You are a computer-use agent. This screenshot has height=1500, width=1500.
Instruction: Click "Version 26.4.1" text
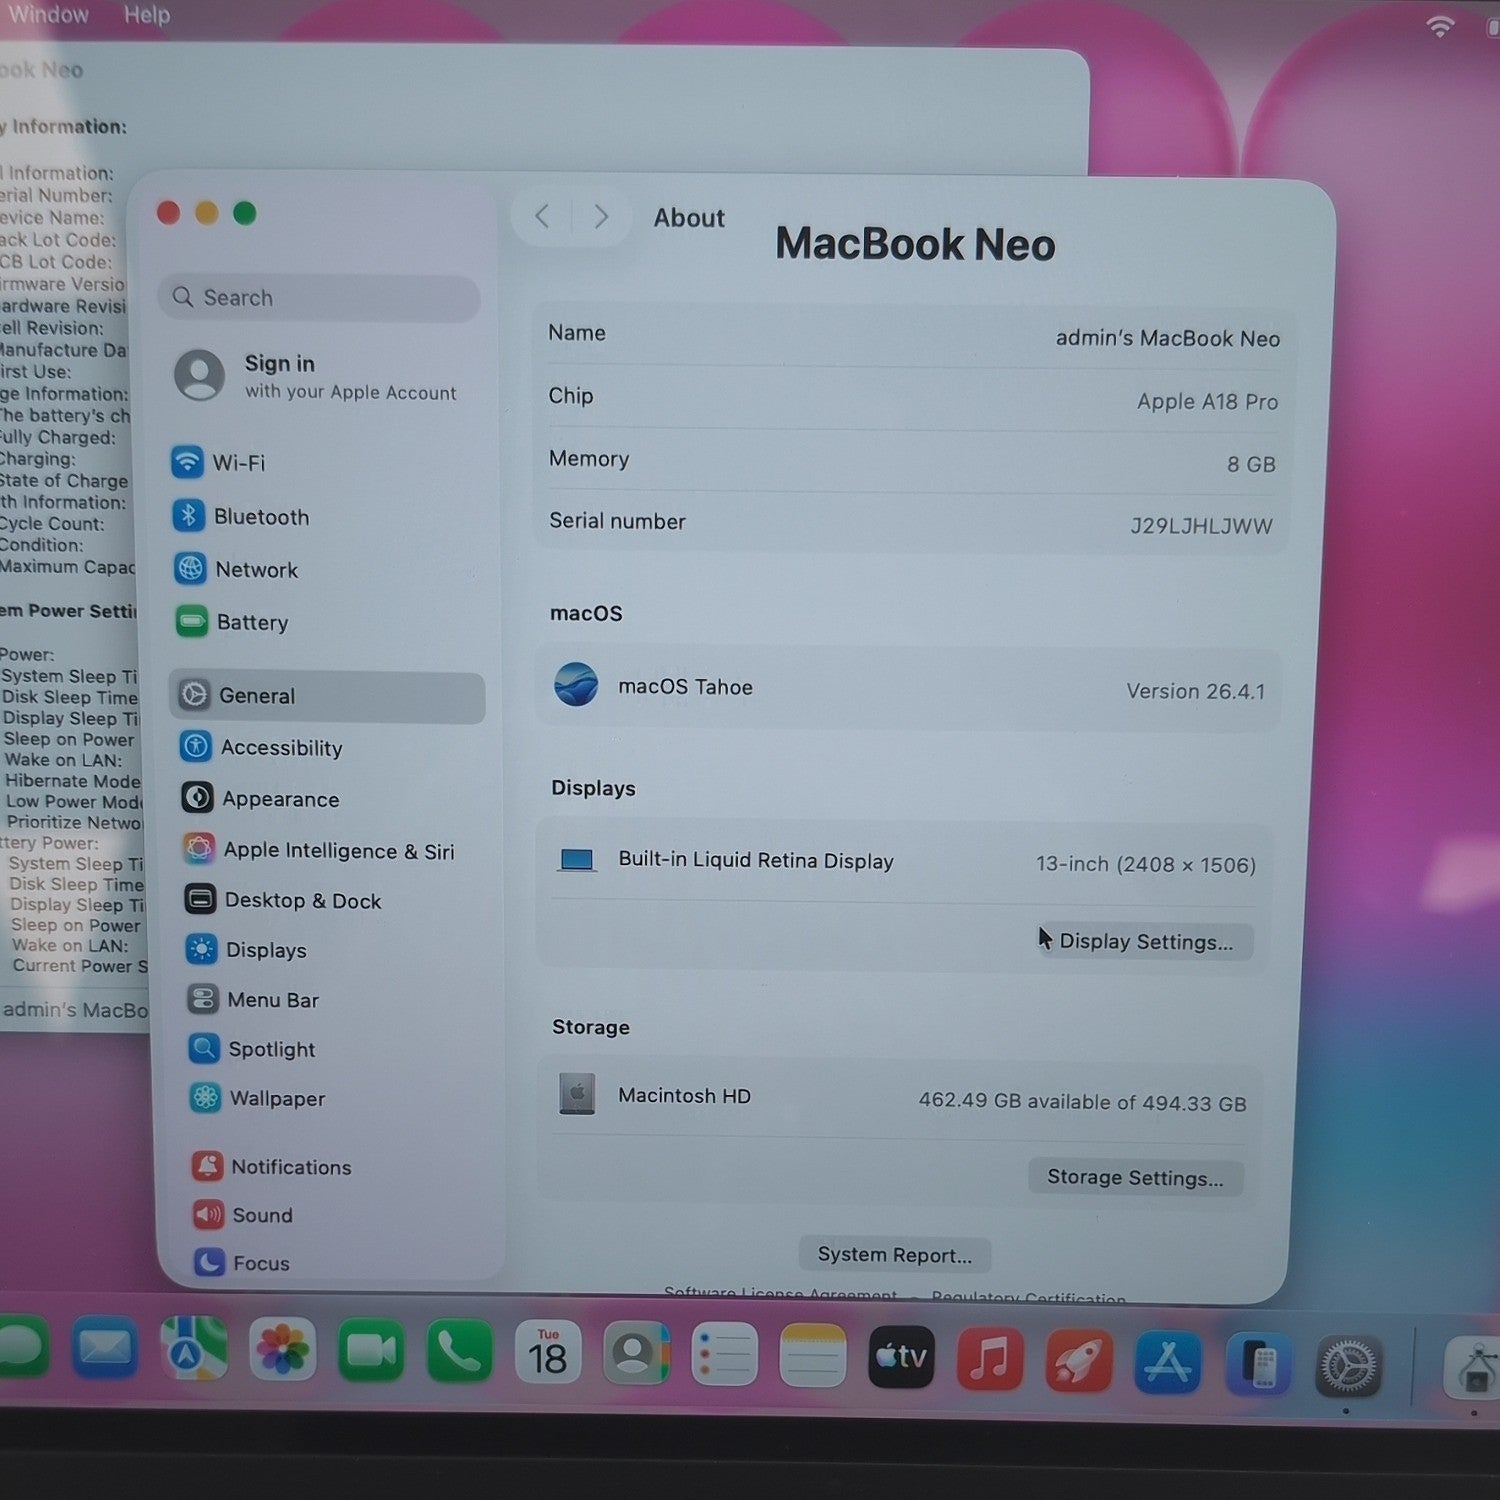[1195, 691]
